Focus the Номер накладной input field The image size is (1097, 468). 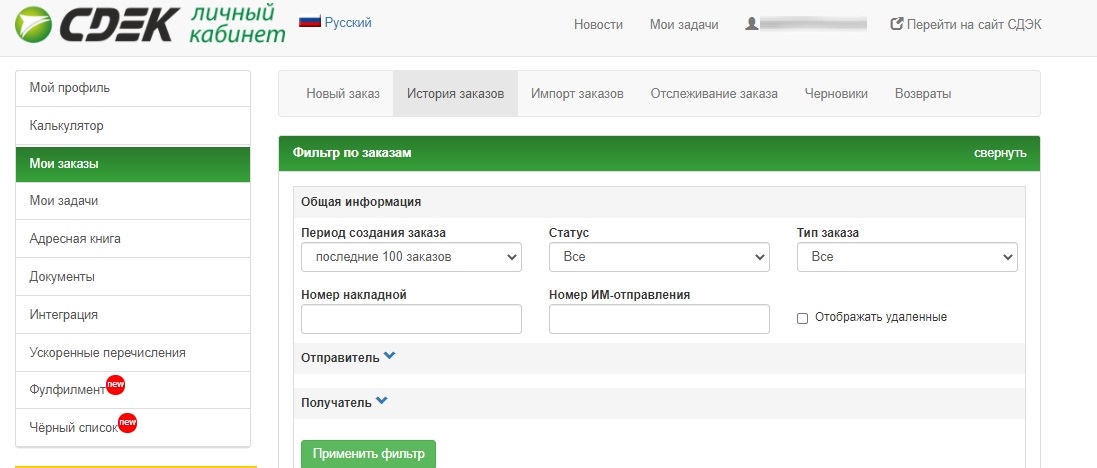411,319
